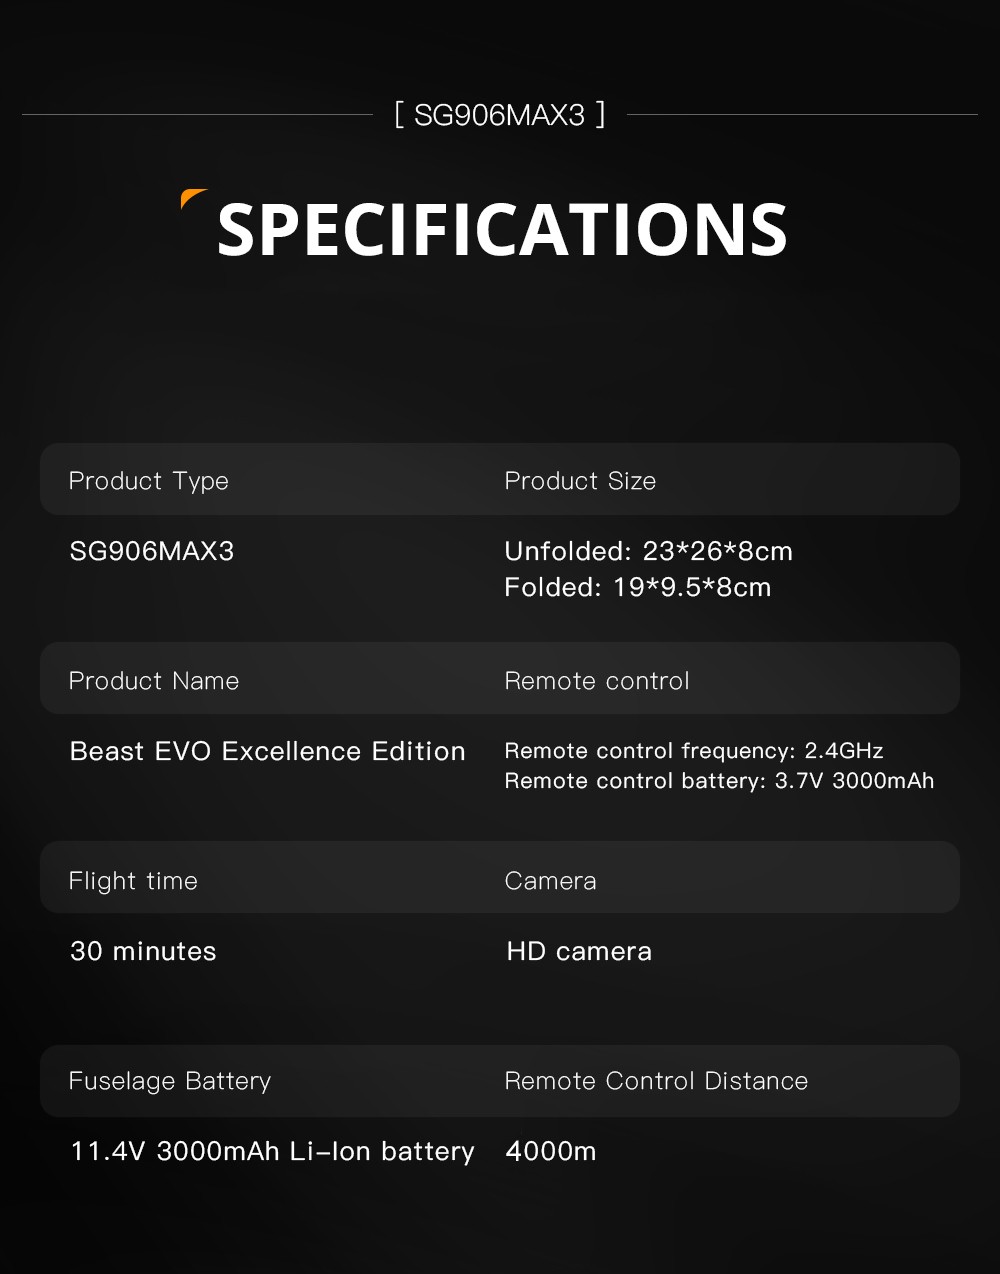This screenshot has width=1000, height=1274.
Task: Click the SPECIFICATIONS heading
Action: pos(502,230)
